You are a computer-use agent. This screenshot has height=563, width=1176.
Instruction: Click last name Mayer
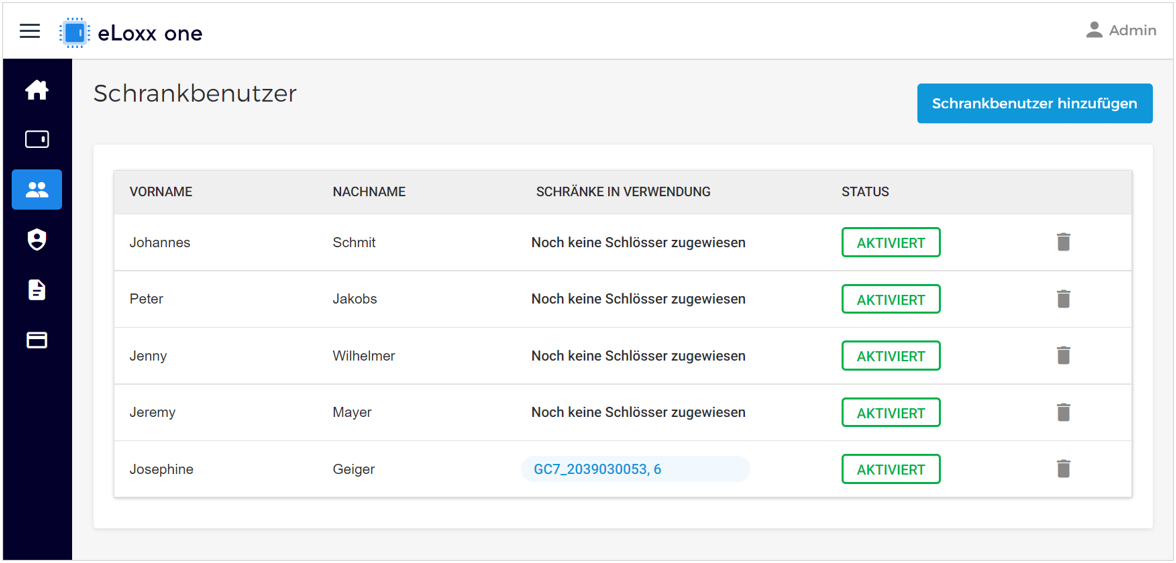click(352, 412)
